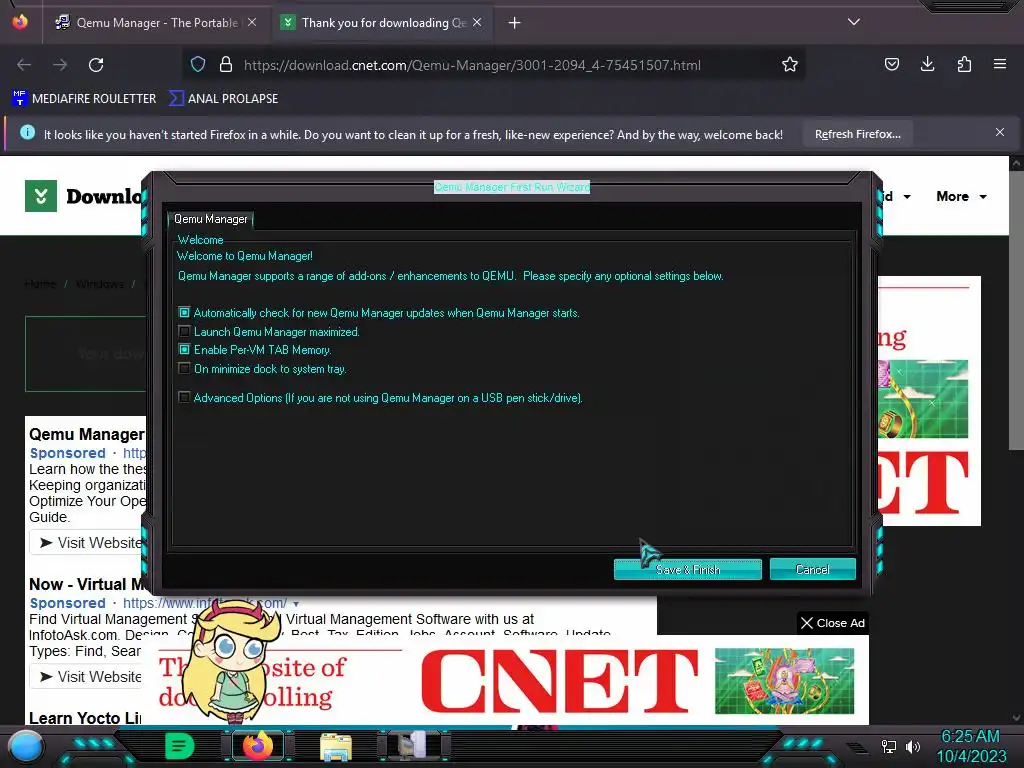Open Firefox extensions menu
This screenshot has height=768, width=1024.
click(x=964, y=64)
